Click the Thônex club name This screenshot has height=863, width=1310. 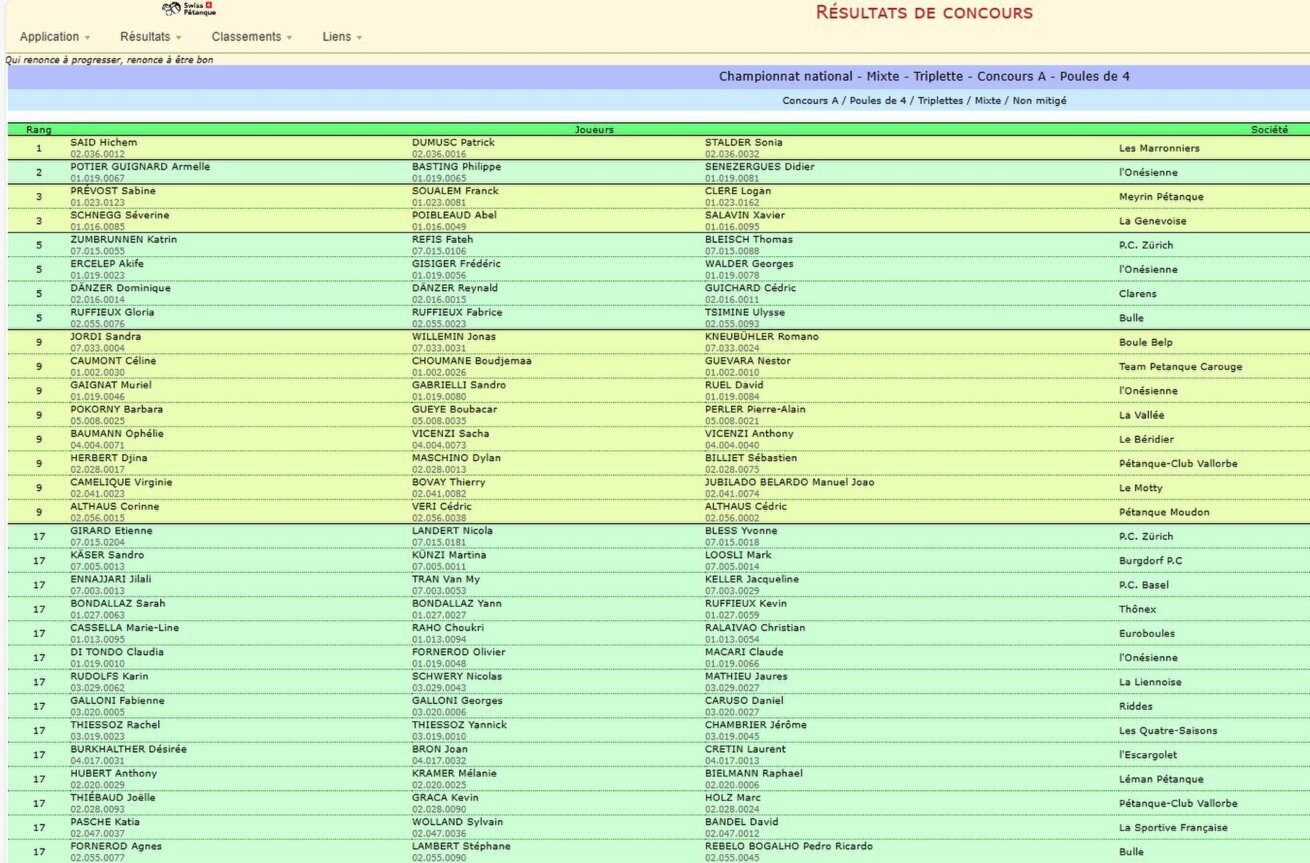click(1138, 609)
